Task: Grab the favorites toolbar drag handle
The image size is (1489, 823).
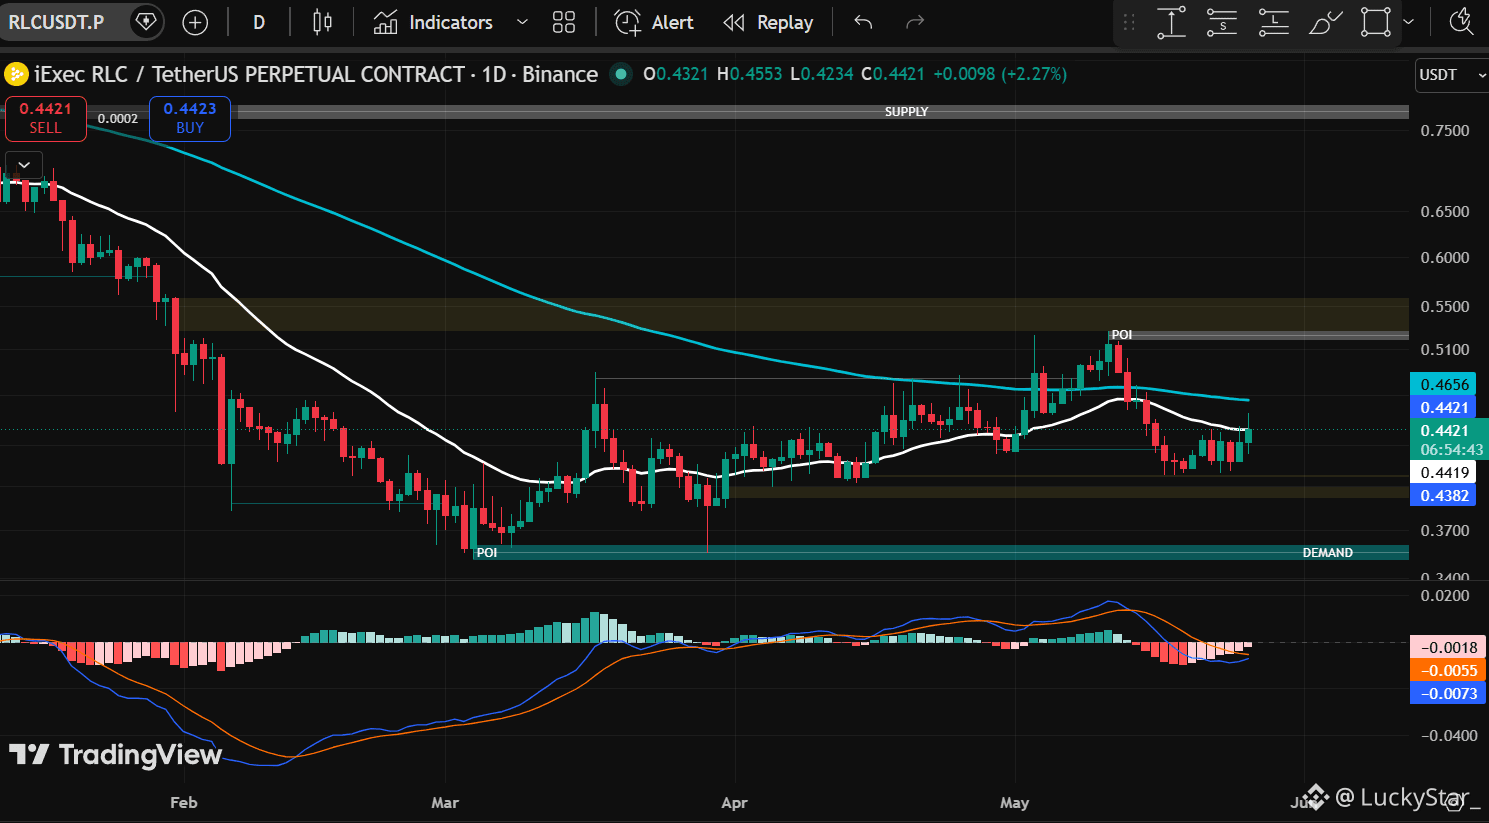Action: (1129, 22)
